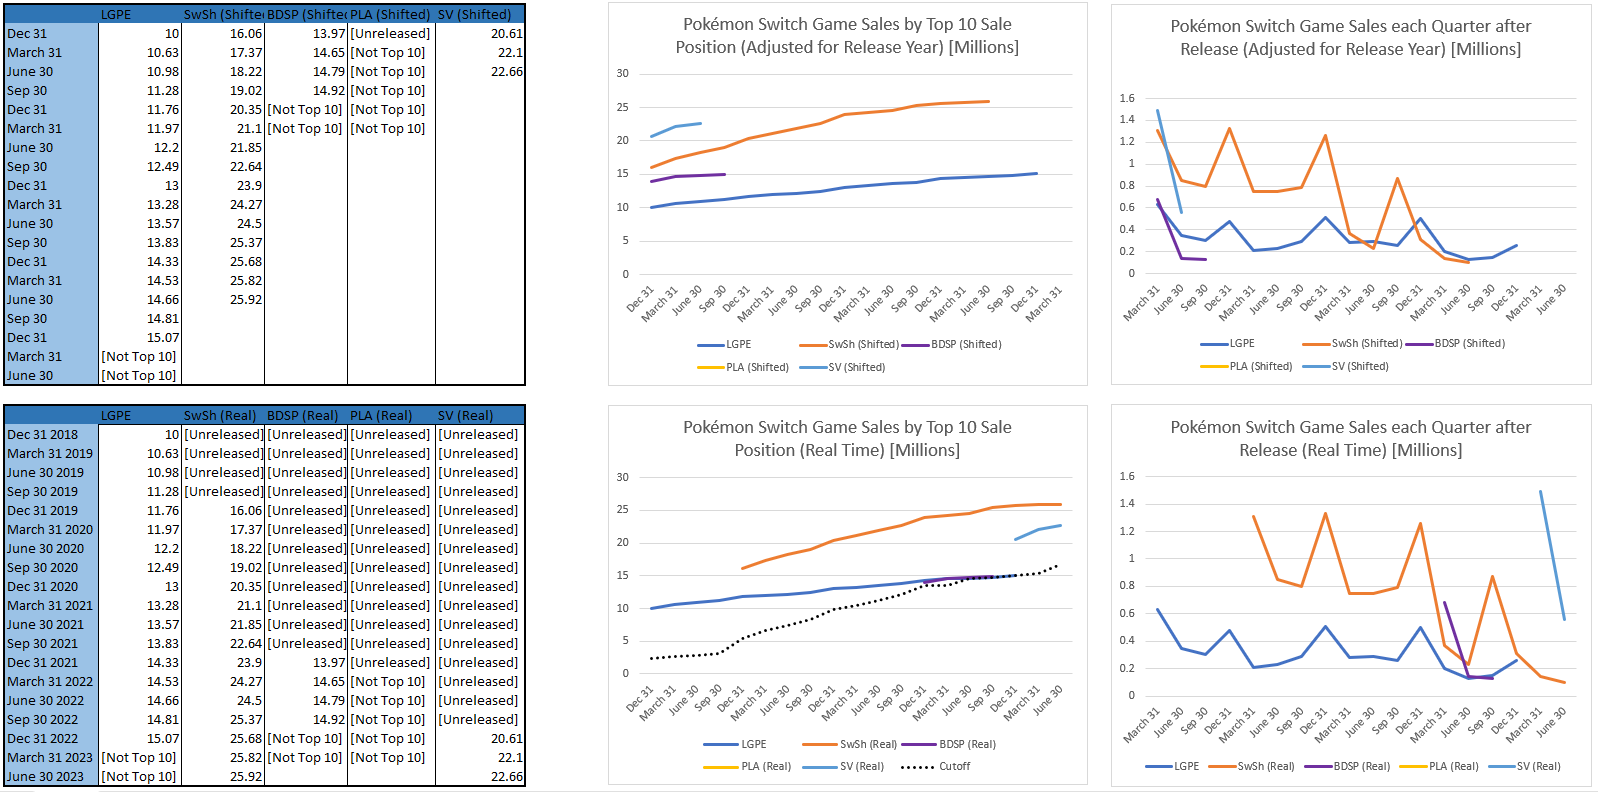This screenshot has width=1598, height=792.
Task: Select the BDSP (Real) column header cell
Action: click(x=306, y=415)
